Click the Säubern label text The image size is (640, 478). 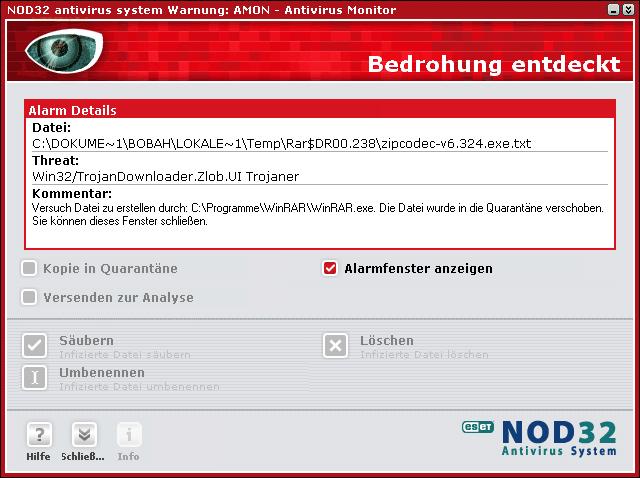(x=87, y=340)
